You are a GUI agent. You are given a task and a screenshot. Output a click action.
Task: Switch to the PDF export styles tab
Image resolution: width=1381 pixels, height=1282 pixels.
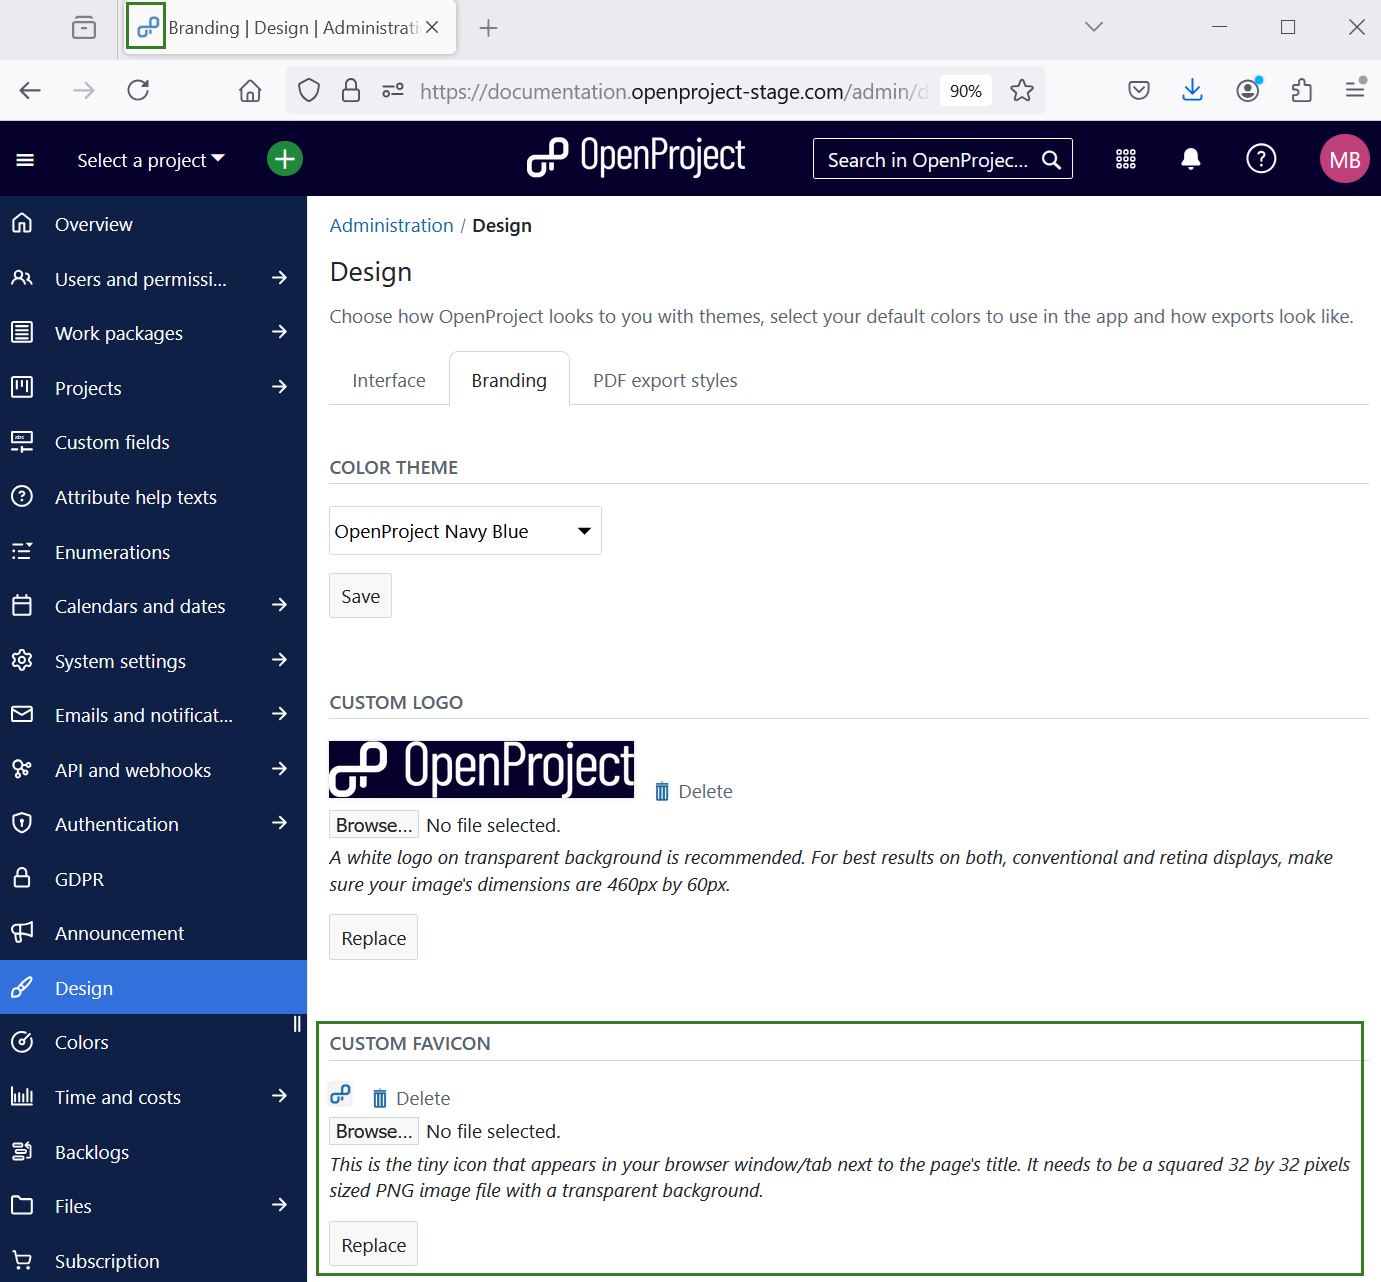(x=665, y=380)
